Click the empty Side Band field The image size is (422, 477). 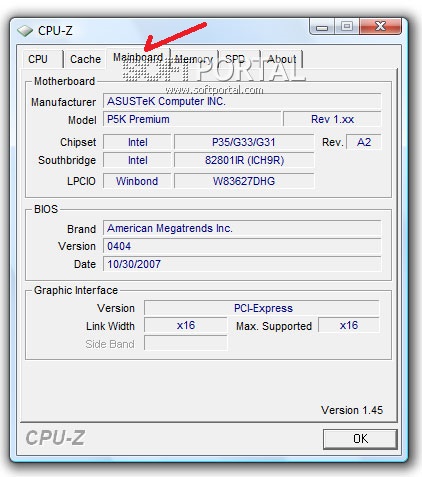point(186,343)
